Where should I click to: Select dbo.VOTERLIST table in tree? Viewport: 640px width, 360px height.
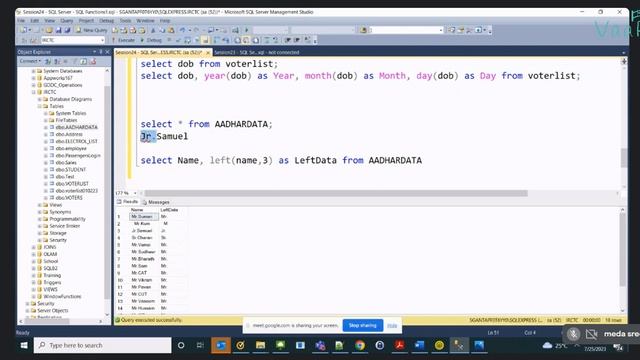72,184
